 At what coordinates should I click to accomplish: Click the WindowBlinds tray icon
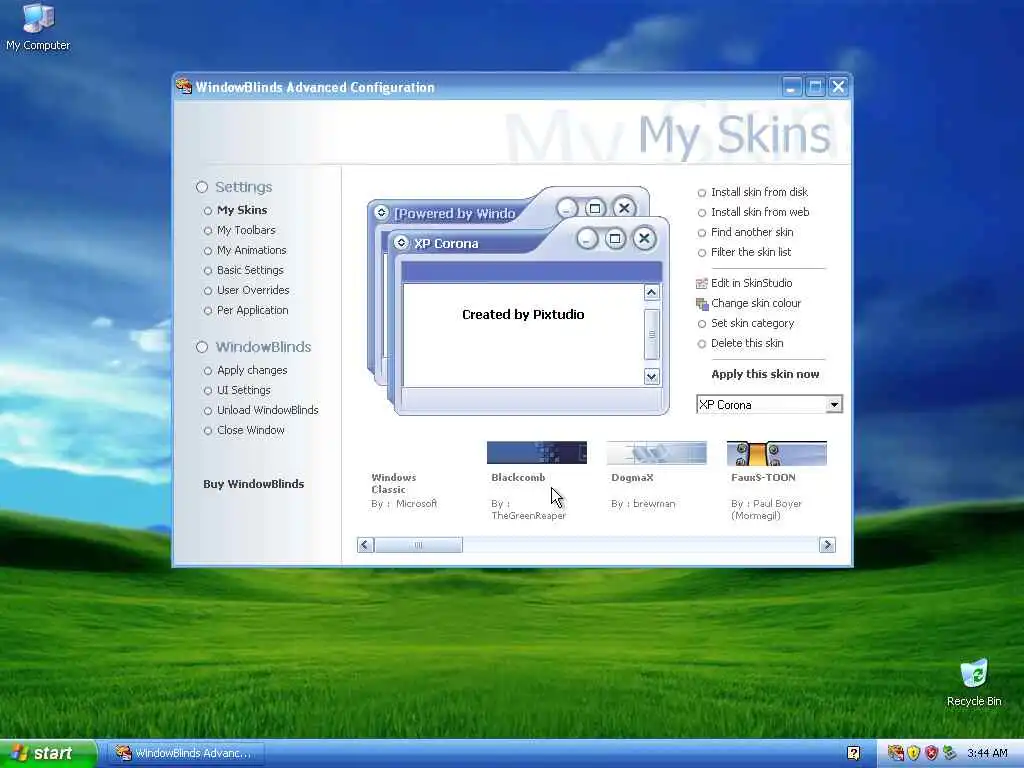coord(895,753)
